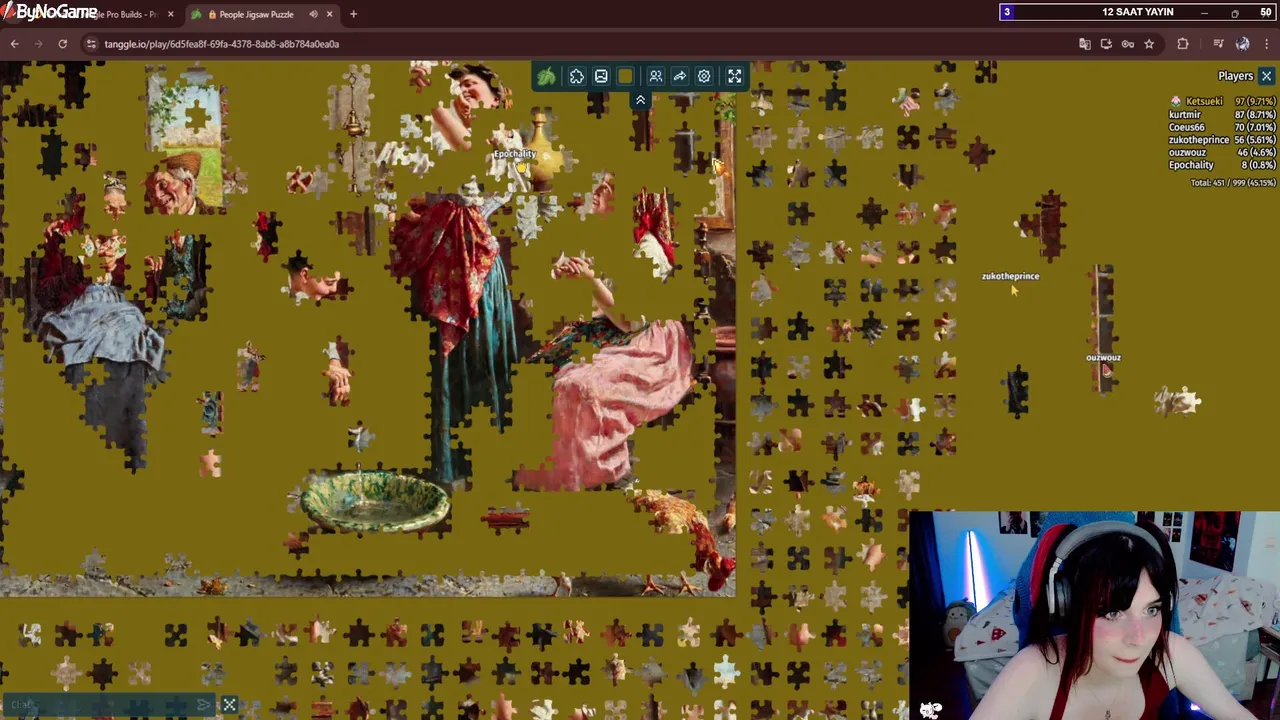Close the Pro Builds tab
Screen dimensions: 1280x720
170,14
